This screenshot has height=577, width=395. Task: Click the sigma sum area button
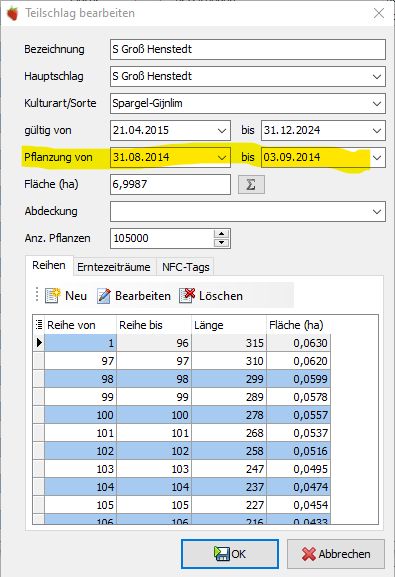251,184
